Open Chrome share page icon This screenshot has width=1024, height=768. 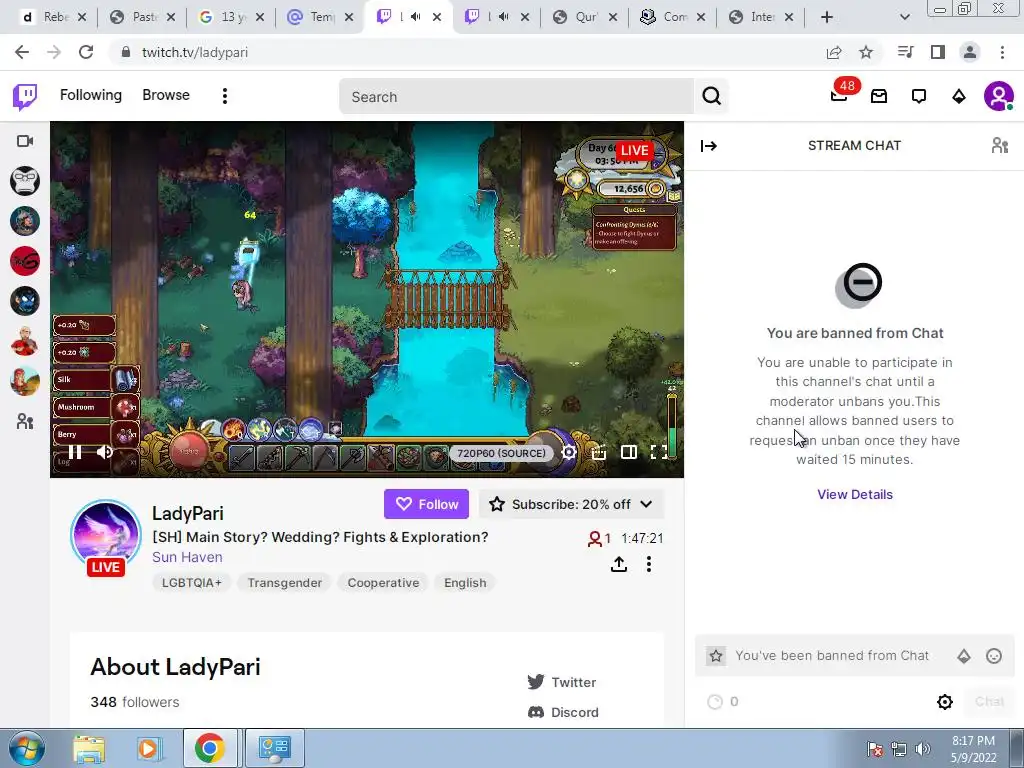point(834,52)
